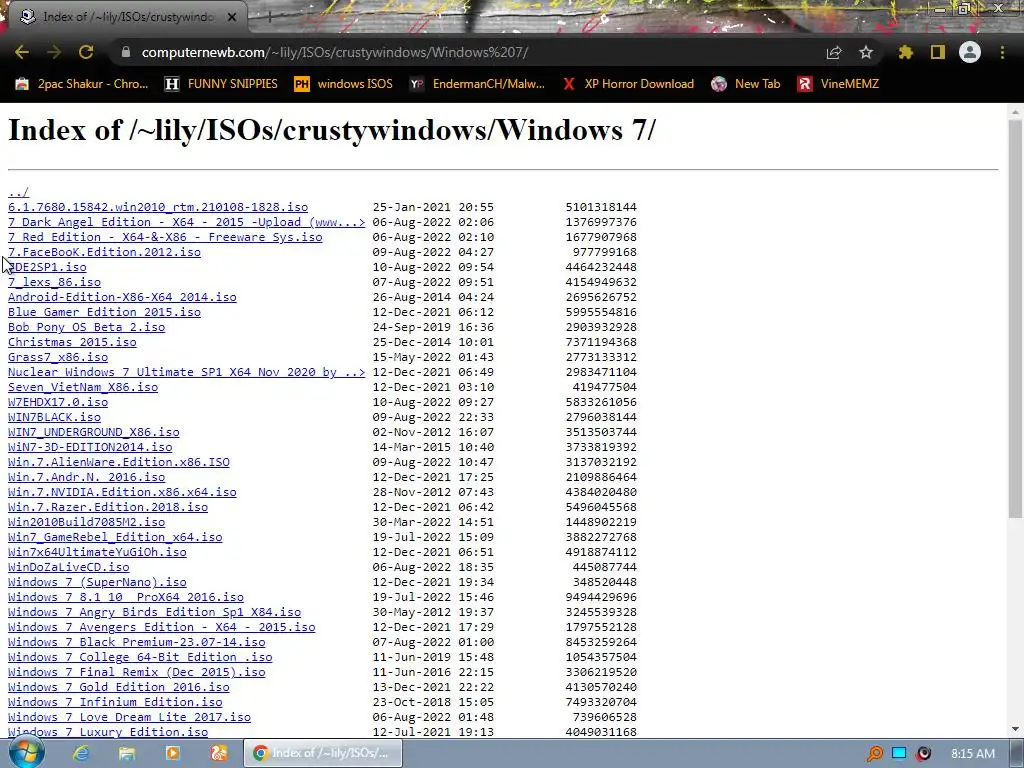The width and height of the screenshot is (1024, 768).
Task: Click the round red-and-black tray icon
Action: click(x=923, y=754)
